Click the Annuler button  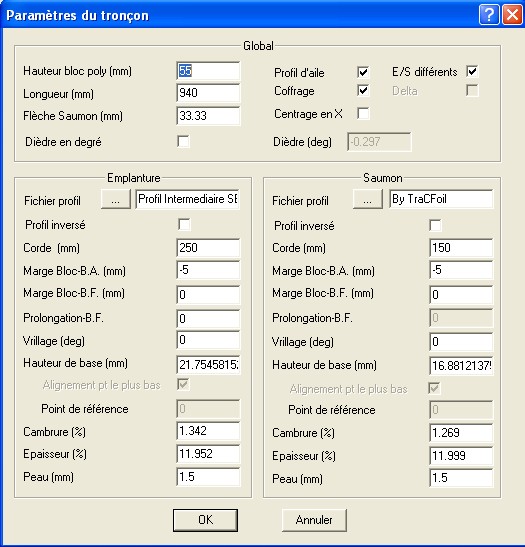(314, 520)
